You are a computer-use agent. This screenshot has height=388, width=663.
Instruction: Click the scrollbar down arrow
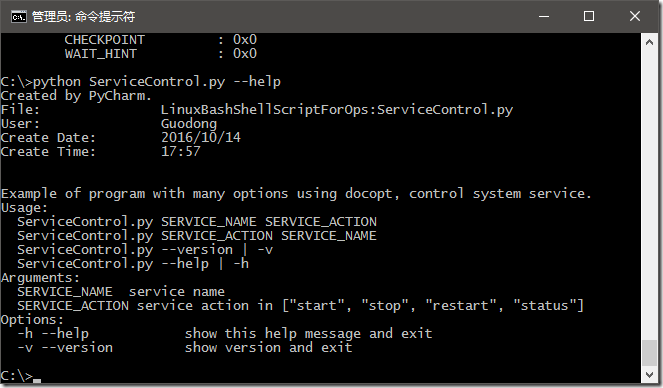point(649,374)
